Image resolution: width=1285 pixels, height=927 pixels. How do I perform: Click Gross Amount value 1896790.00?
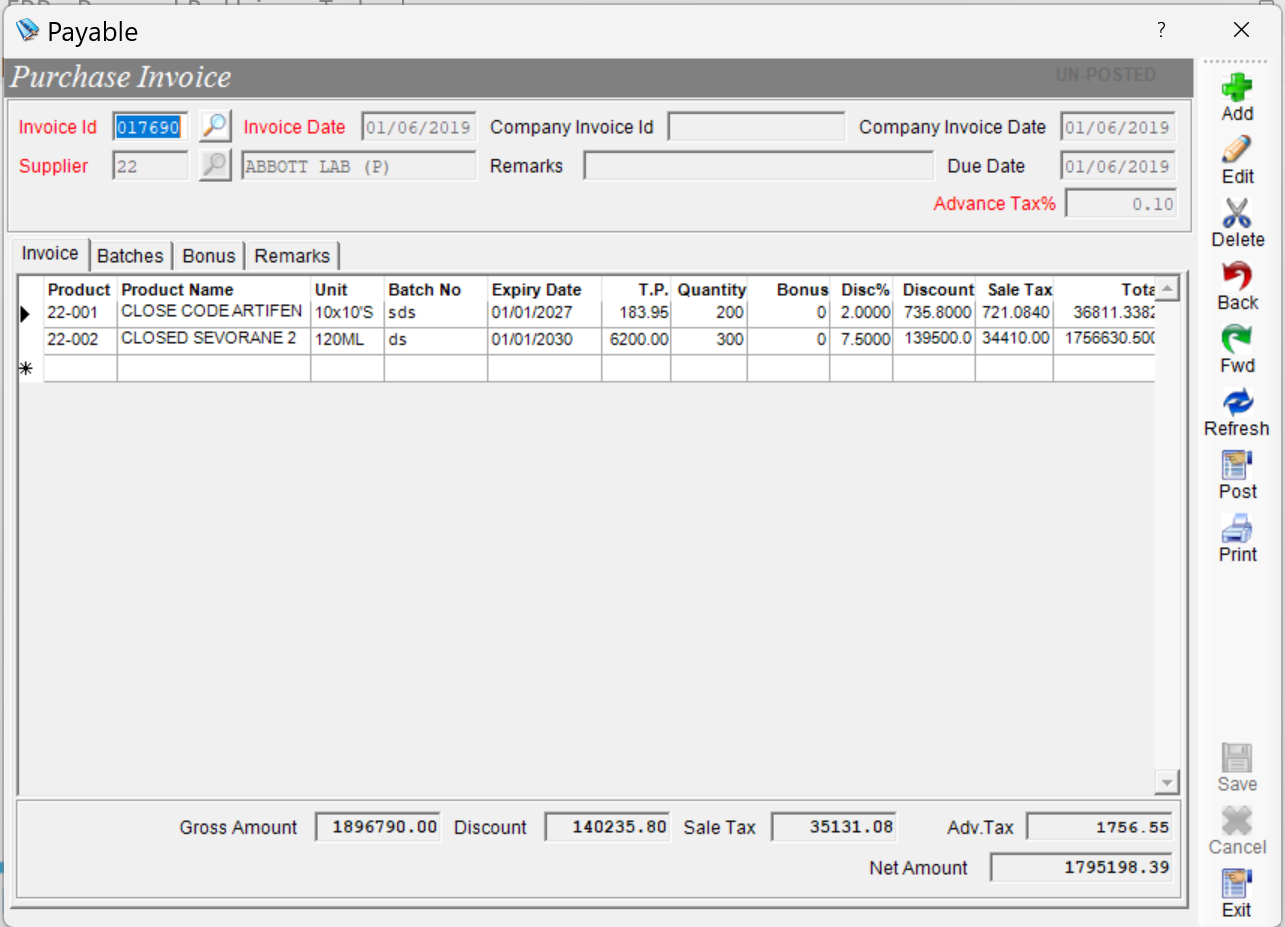[x=377, y=827]
